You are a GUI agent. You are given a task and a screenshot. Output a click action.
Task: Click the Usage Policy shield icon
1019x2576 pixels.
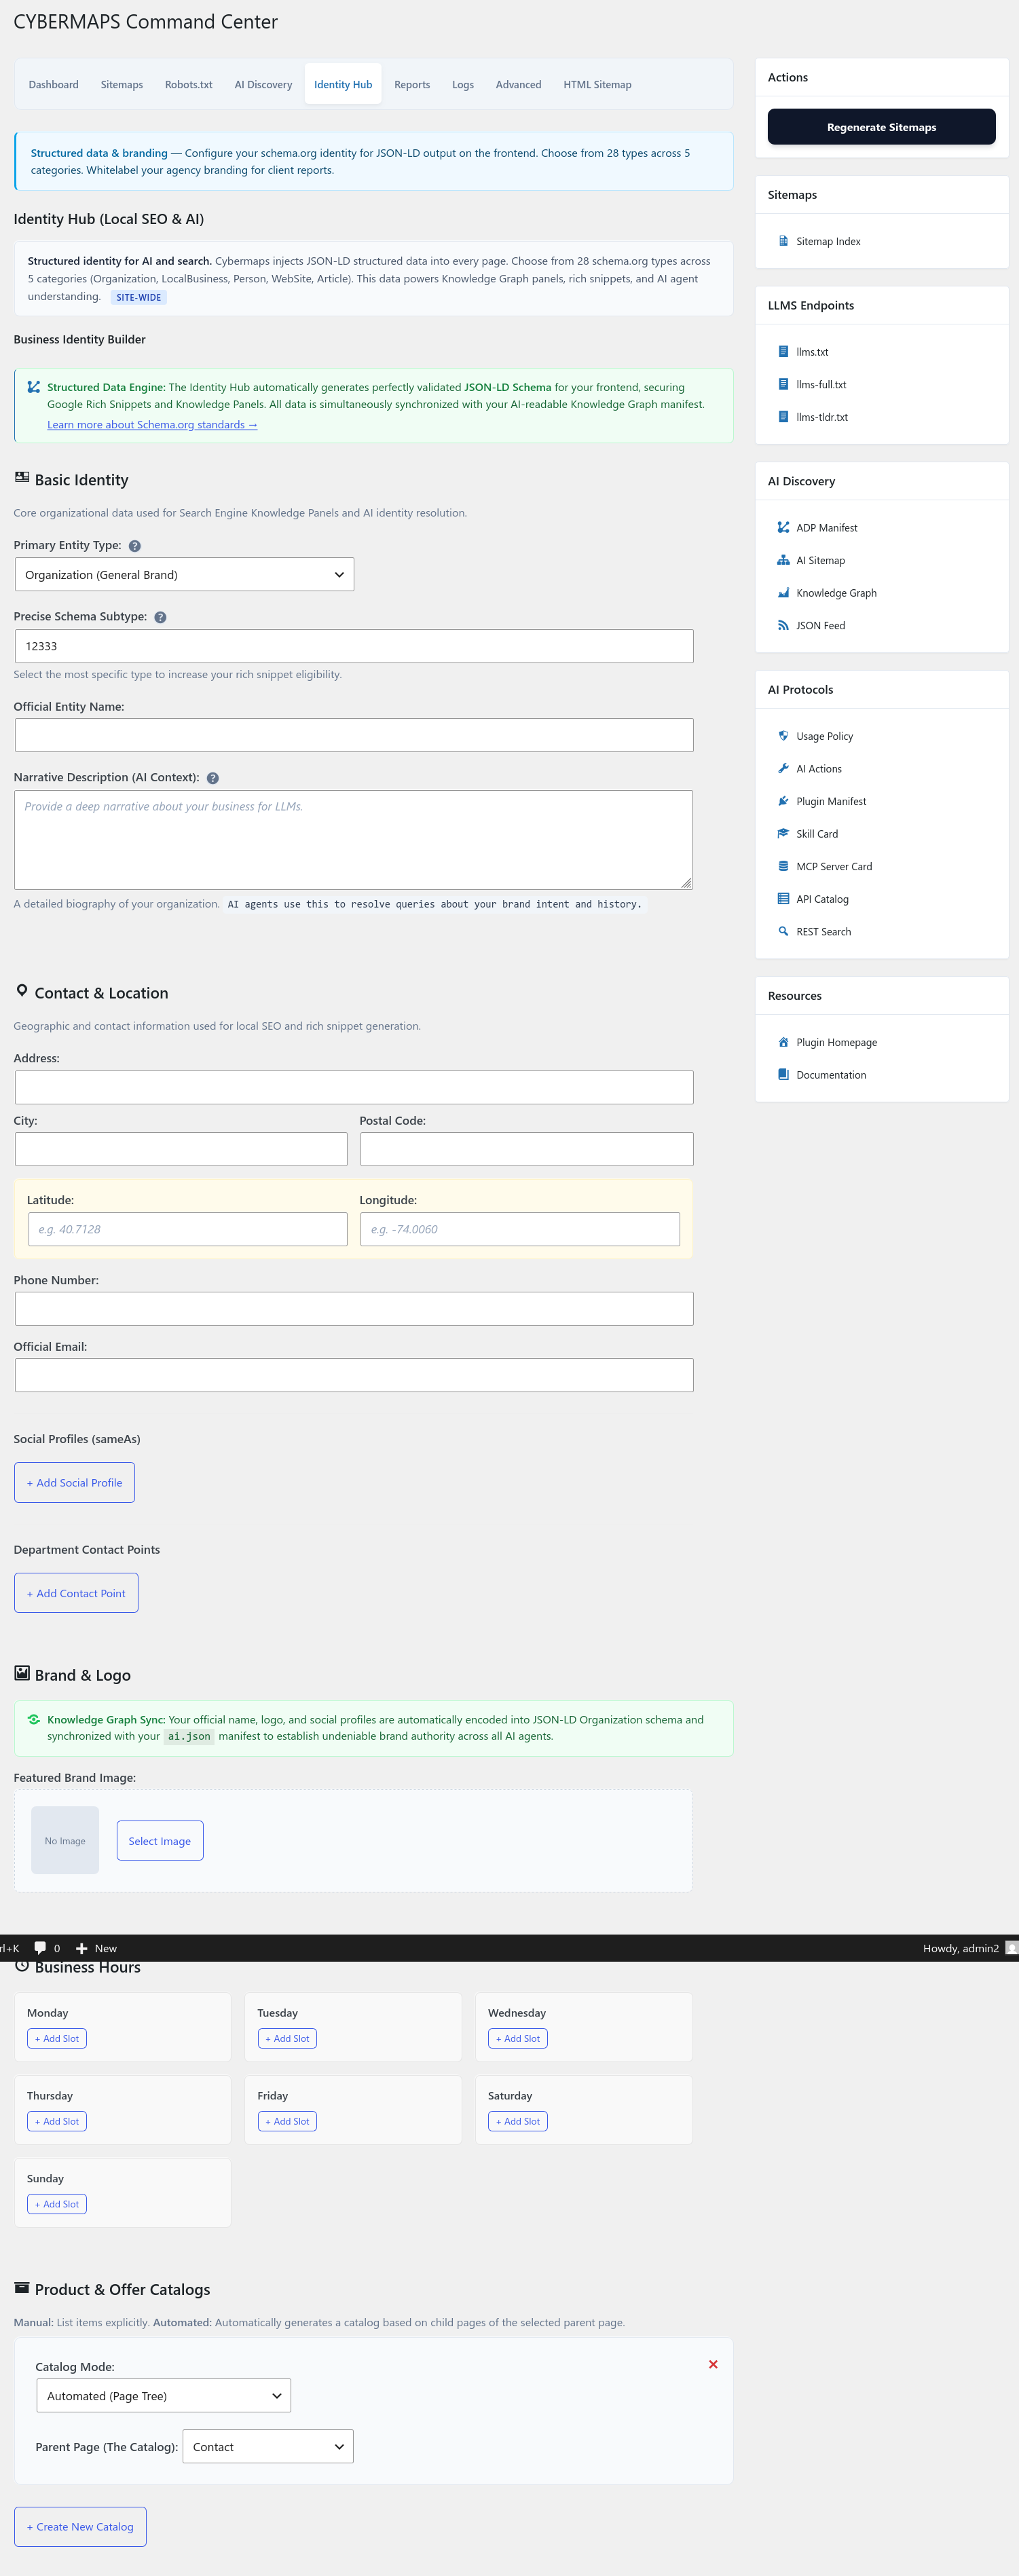[x=783, y=736]
